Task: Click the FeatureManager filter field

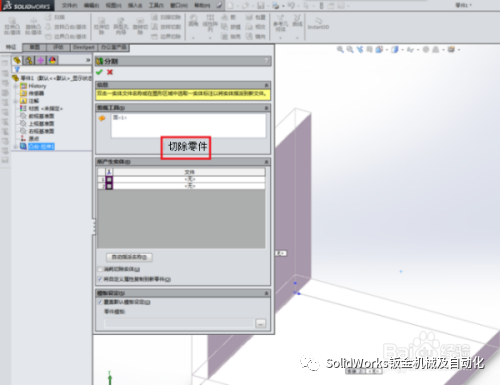Action: (x=52, y=69)
